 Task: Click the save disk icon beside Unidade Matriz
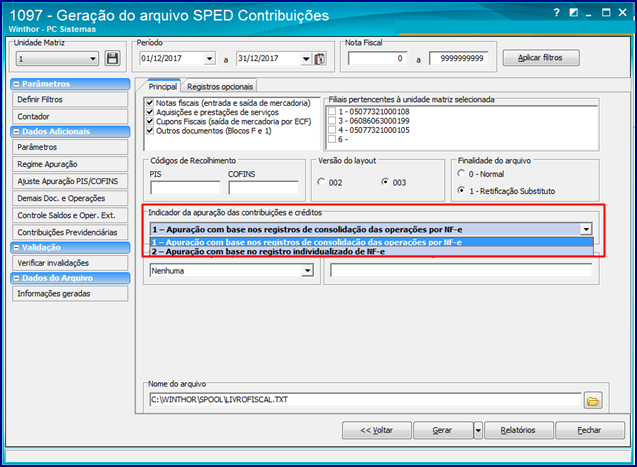point(113,58)
